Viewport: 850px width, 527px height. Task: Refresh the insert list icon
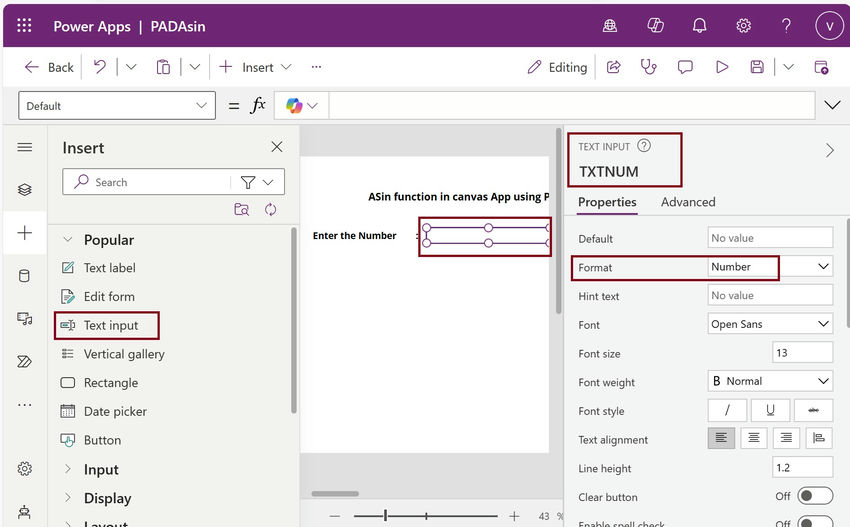[271, 209]
